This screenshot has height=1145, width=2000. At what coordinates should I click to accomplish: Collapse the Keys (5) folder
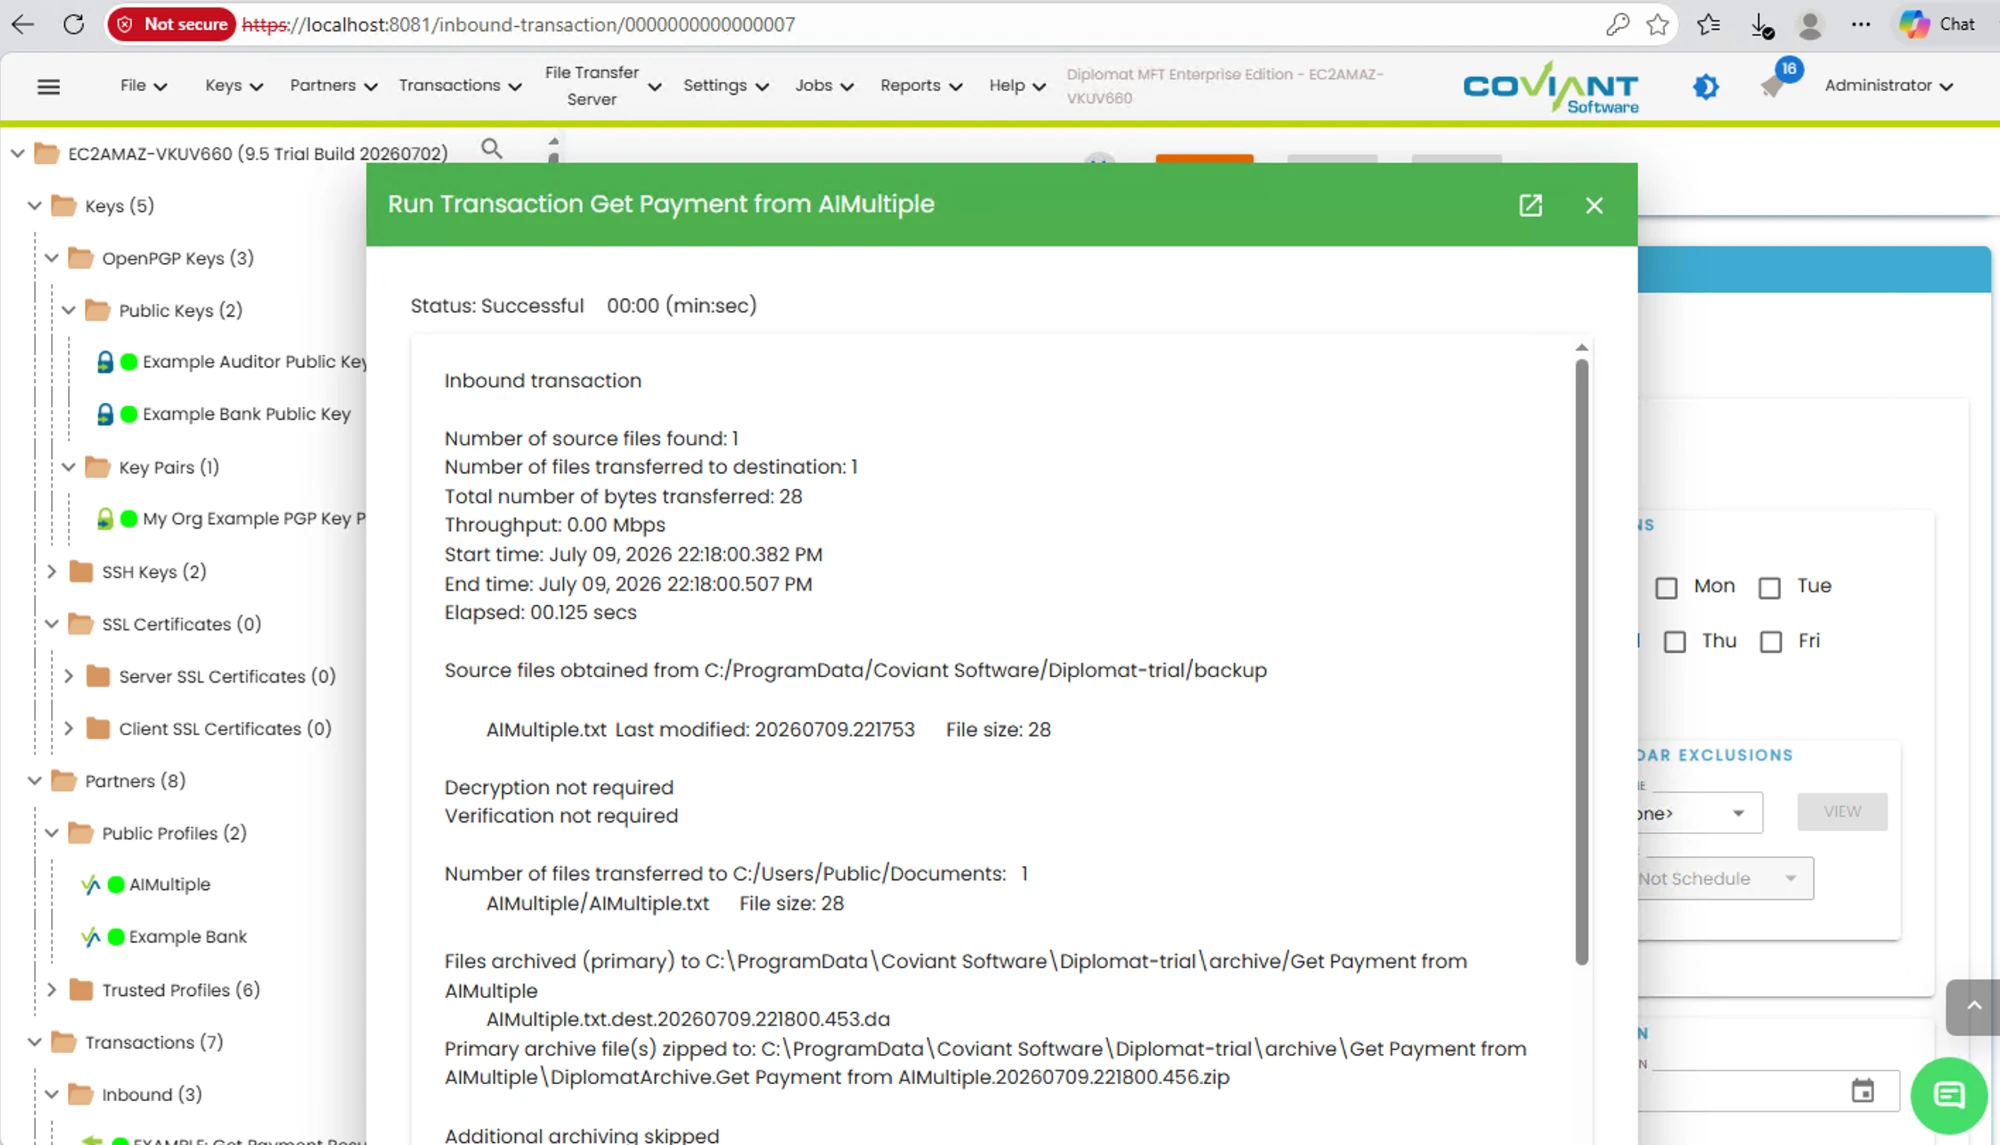34,205
